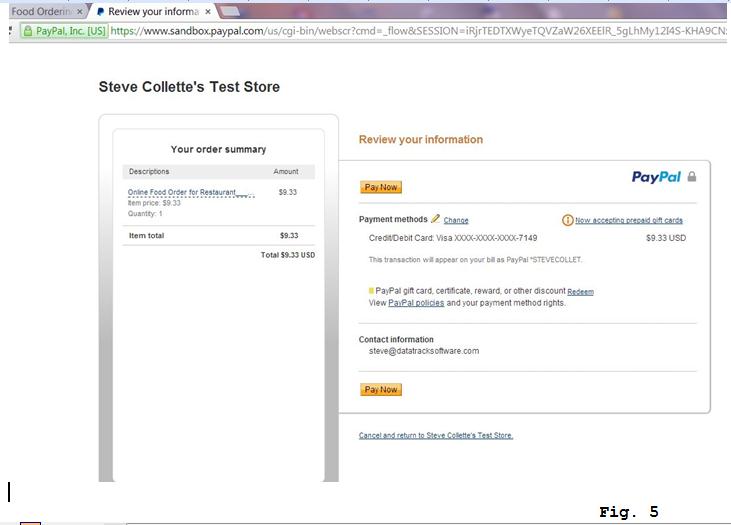Click the green PayPal, Inc. [US] security badge
Image resolution: width=731 pixels, height=525 pixels.
(64, 31)
